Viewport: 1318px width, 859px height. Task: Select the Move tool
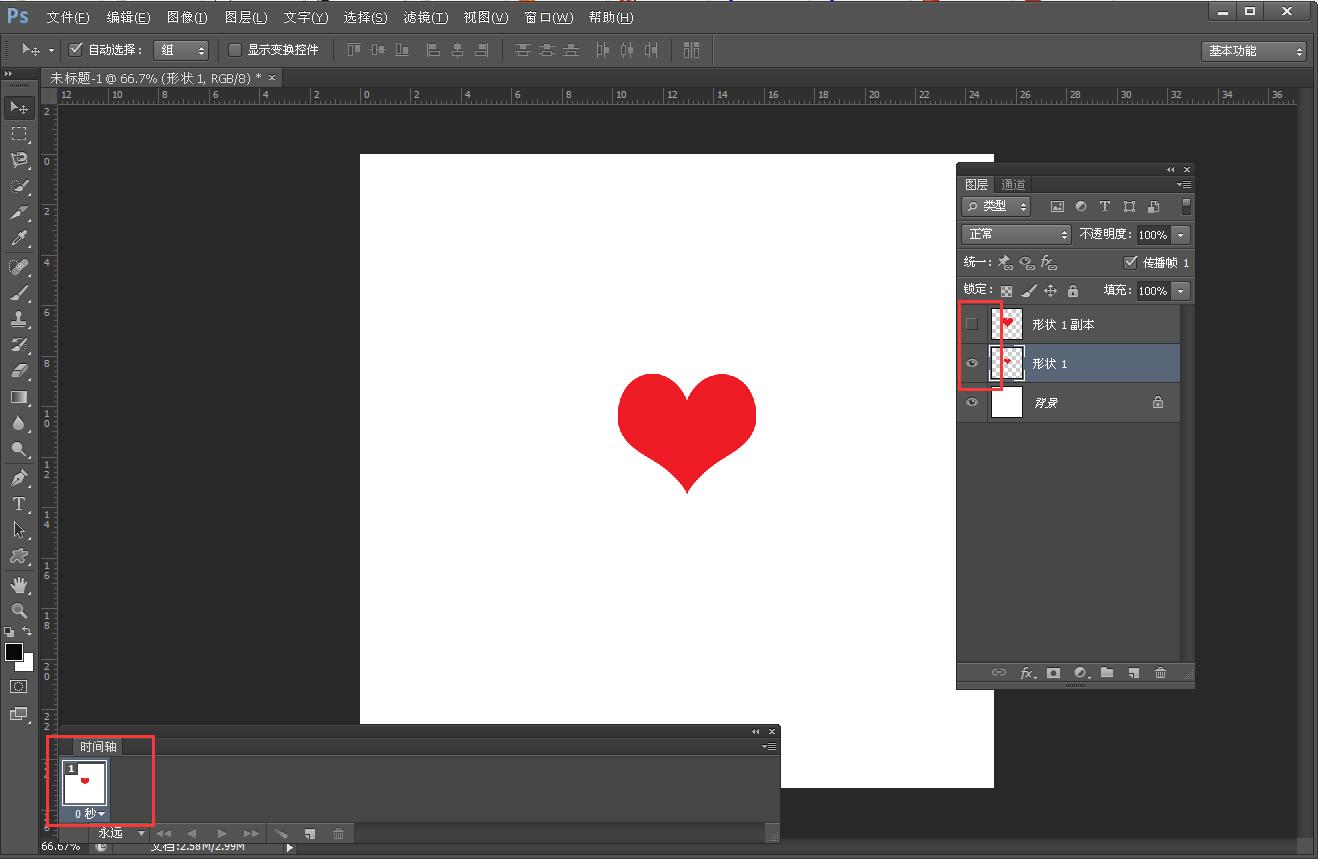click(x=19, y=107)
